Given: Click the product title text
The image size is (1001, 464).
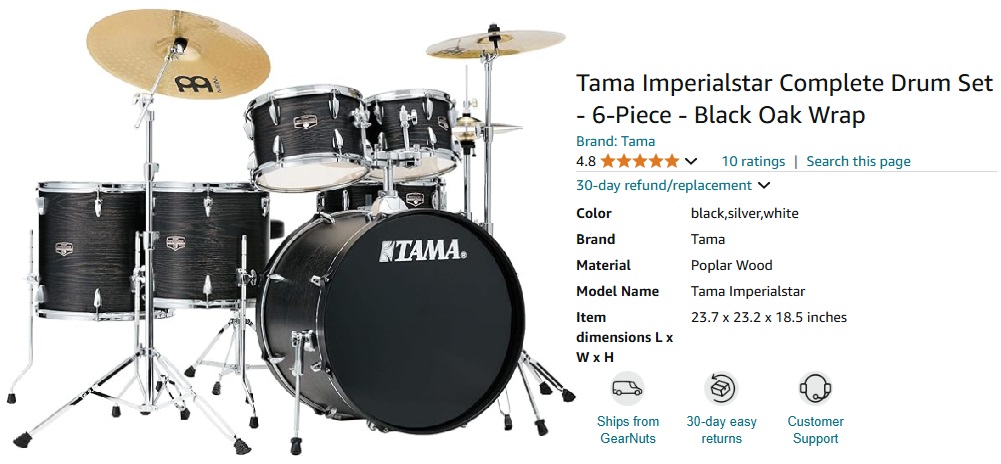Looking at the screenshot, I should [785, 99].
